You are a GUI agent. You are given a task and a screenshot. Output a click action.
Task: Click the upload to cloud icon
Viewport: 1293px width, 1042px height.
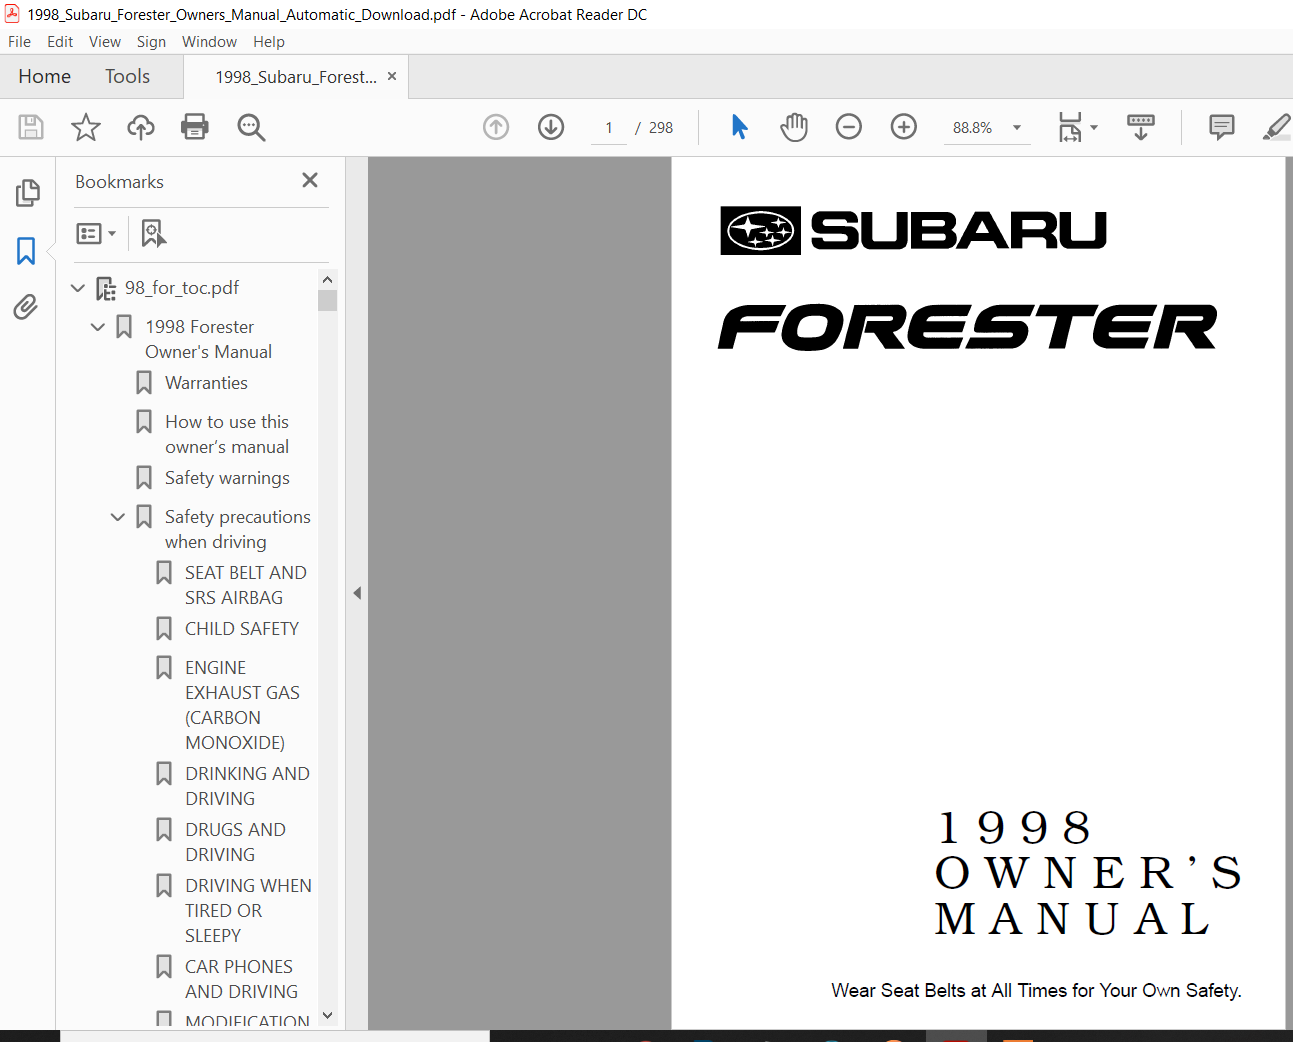coord(141,127)
